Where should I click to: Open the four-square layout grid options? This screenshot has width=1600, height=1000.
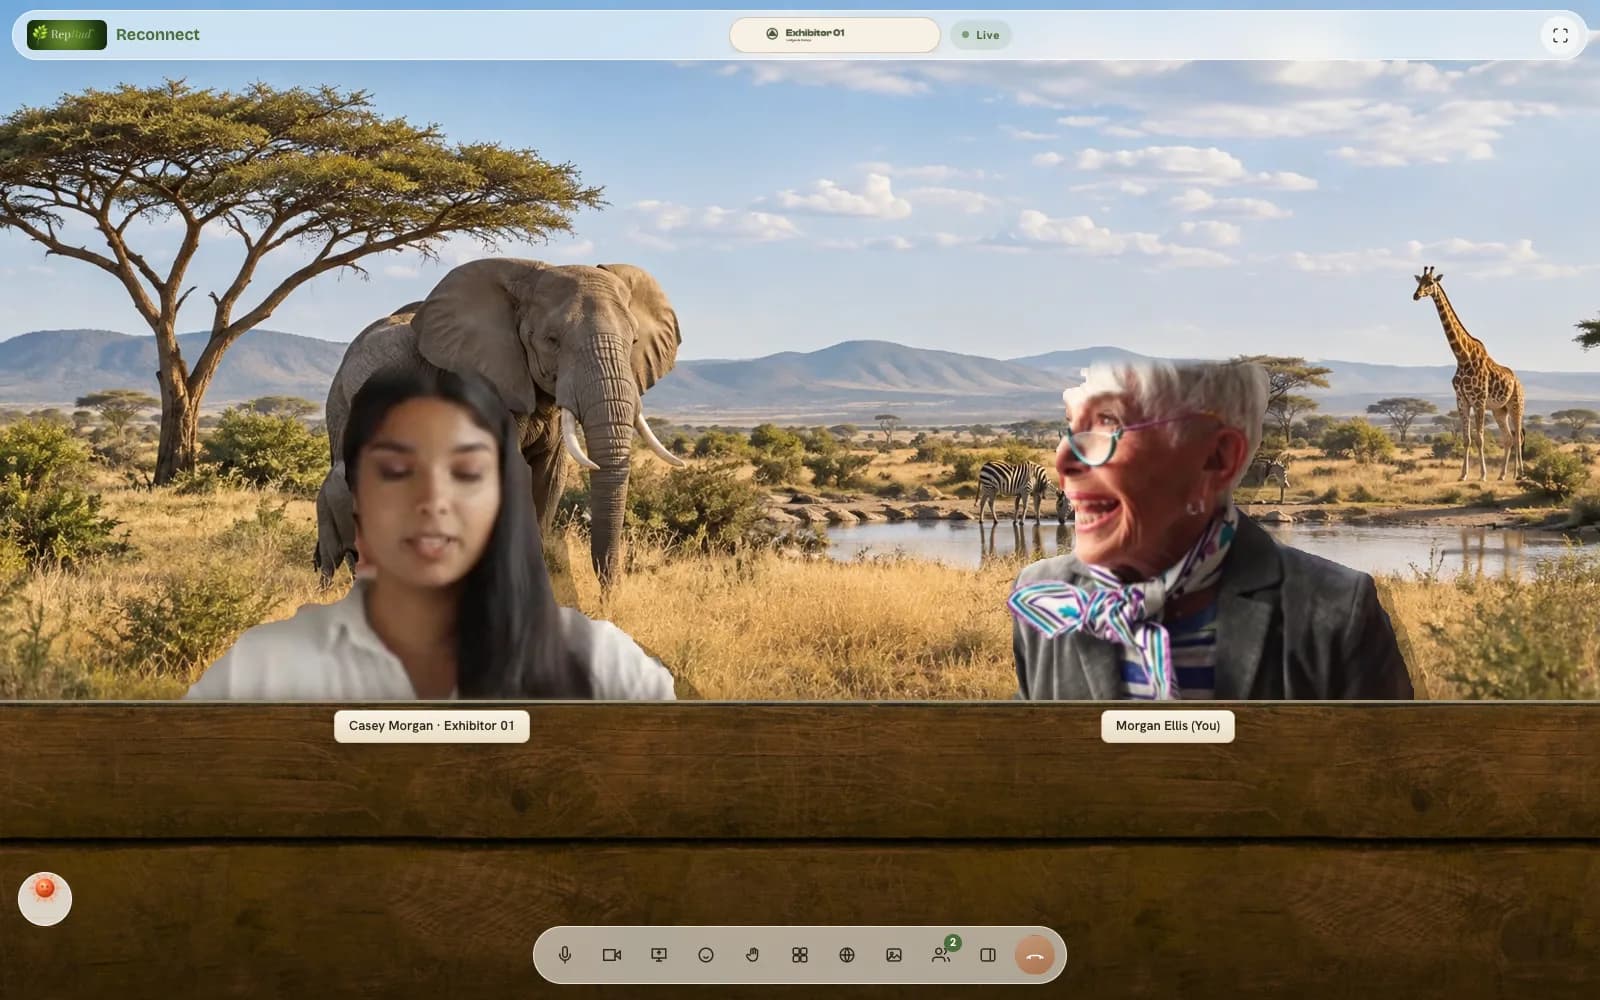[x=800, y=955]
